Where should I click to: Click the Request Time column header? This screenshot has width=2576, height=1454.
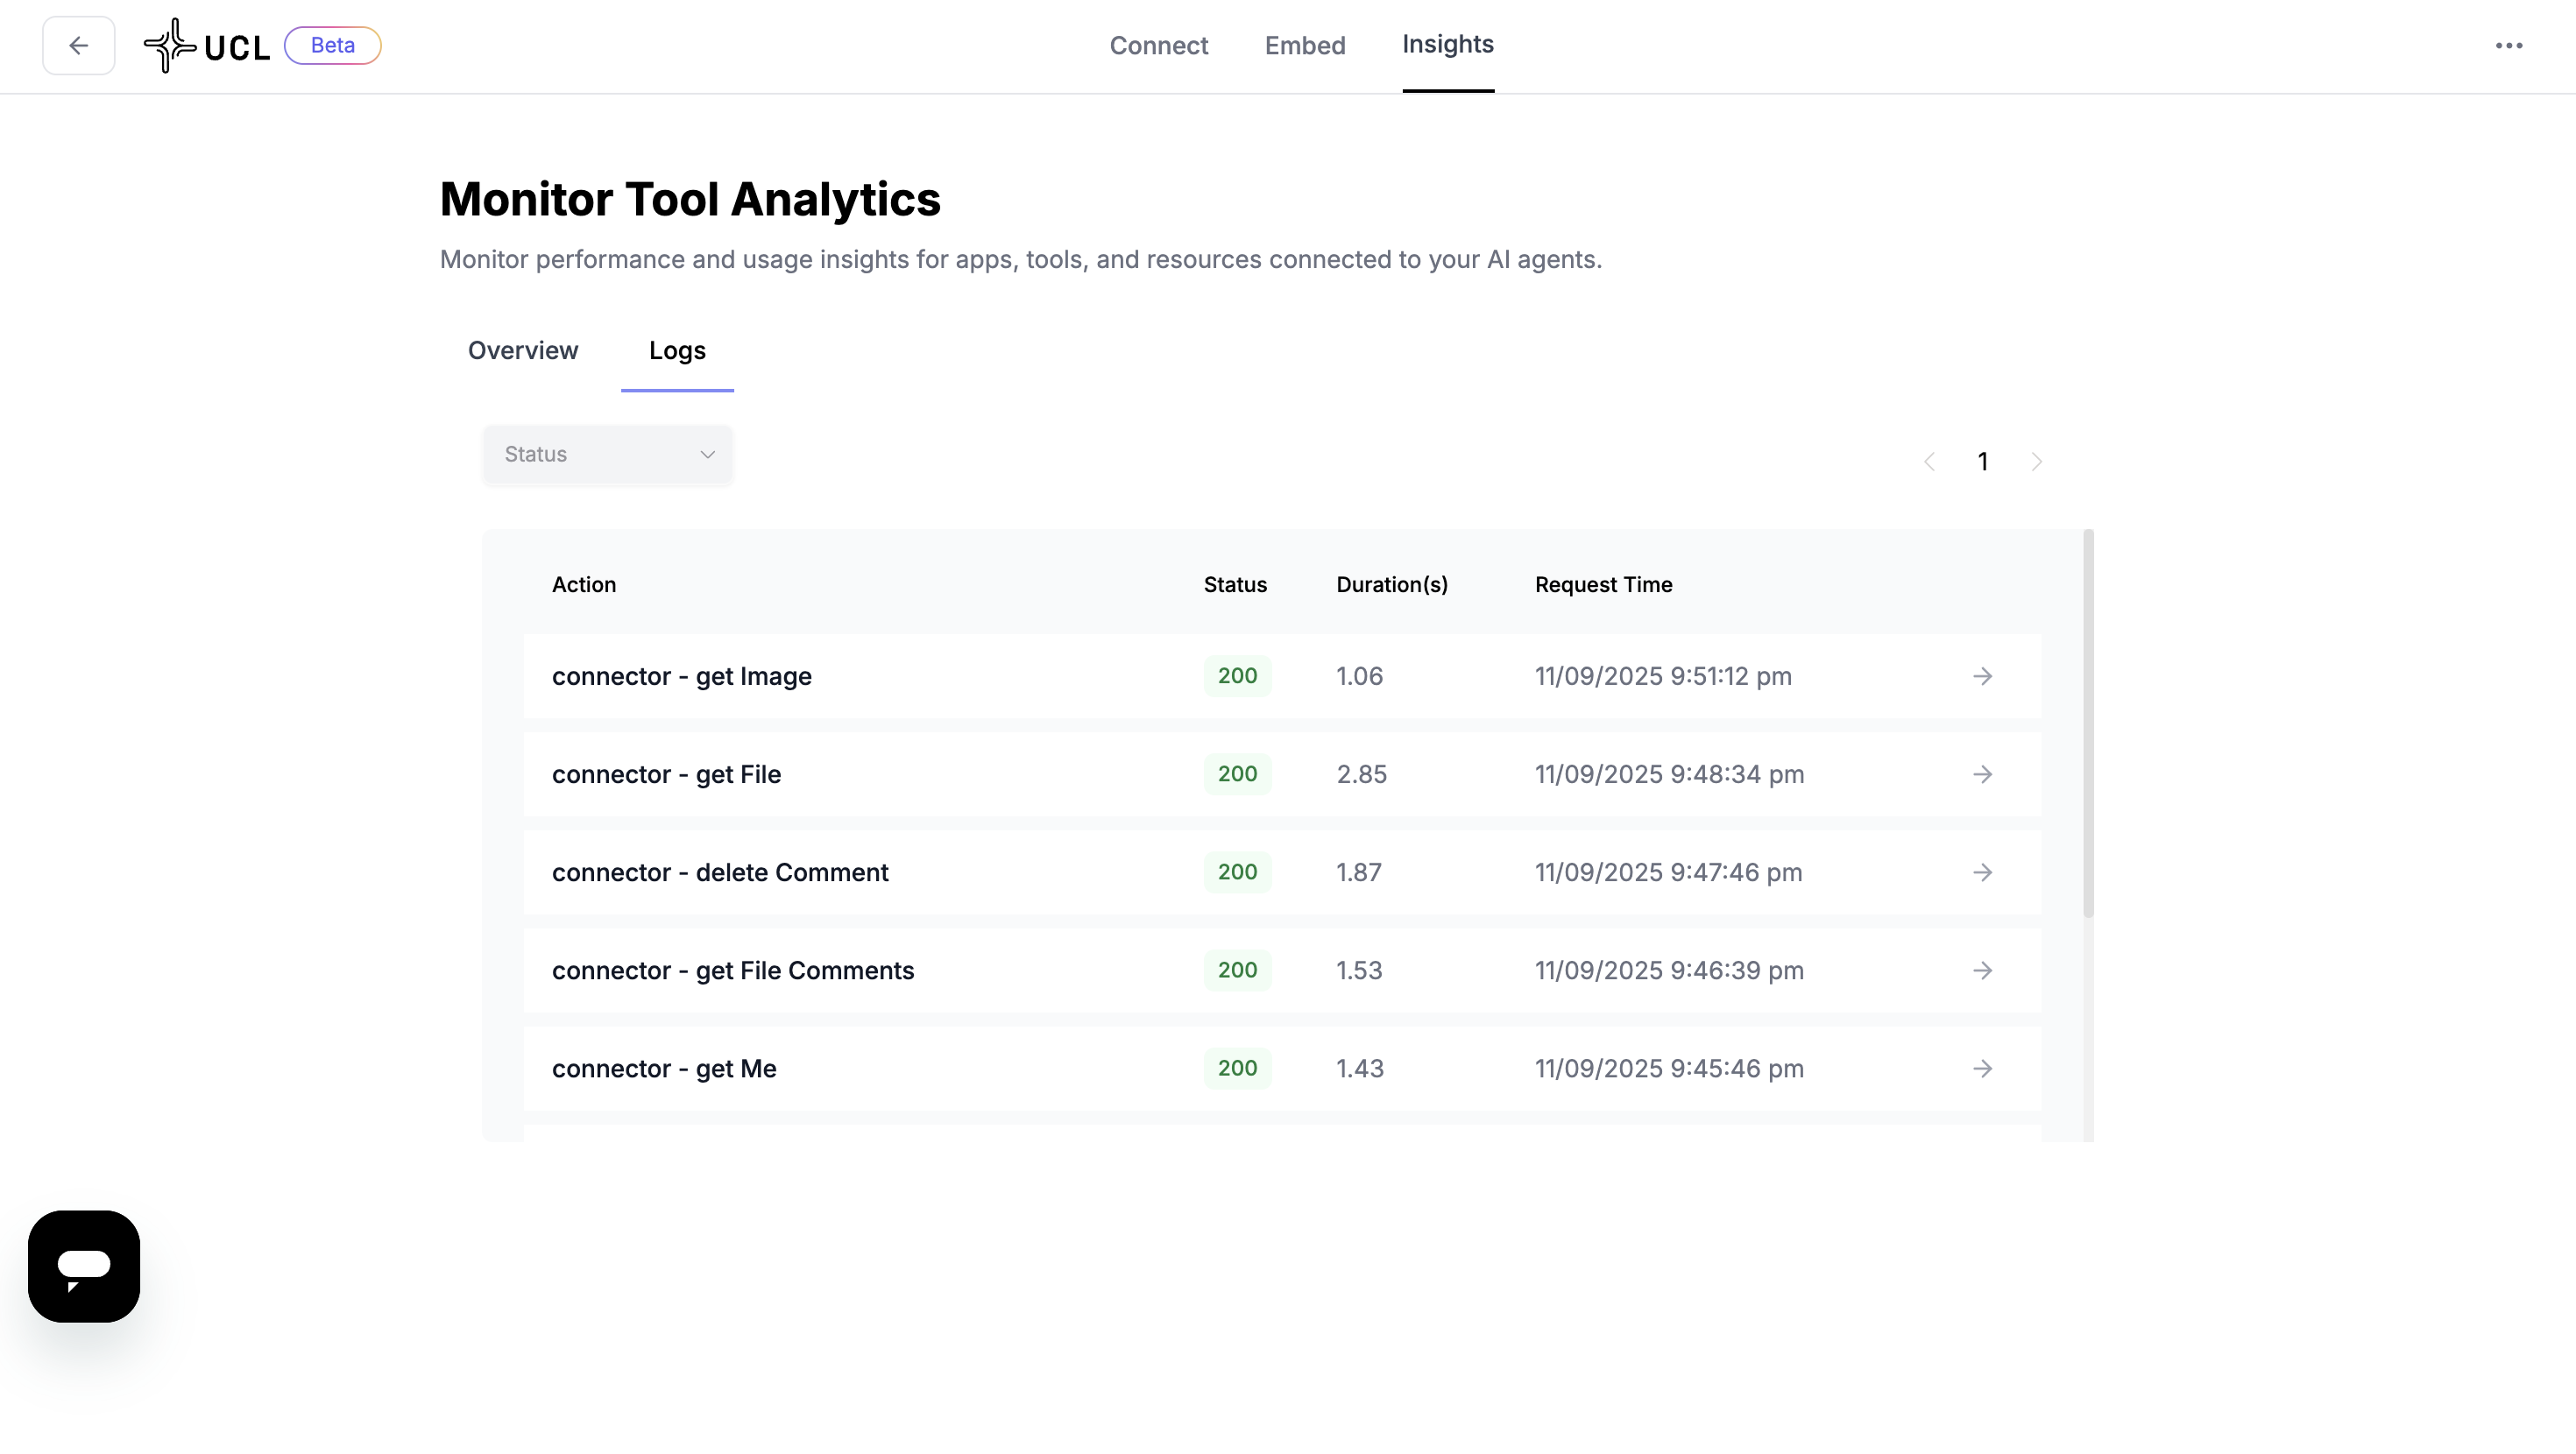click(1603, 585)
